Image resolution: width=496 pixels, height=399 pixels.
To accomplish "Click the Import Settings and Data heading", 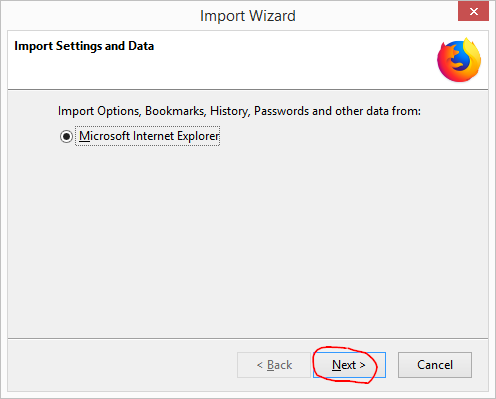I will click(x=84, y=46).
